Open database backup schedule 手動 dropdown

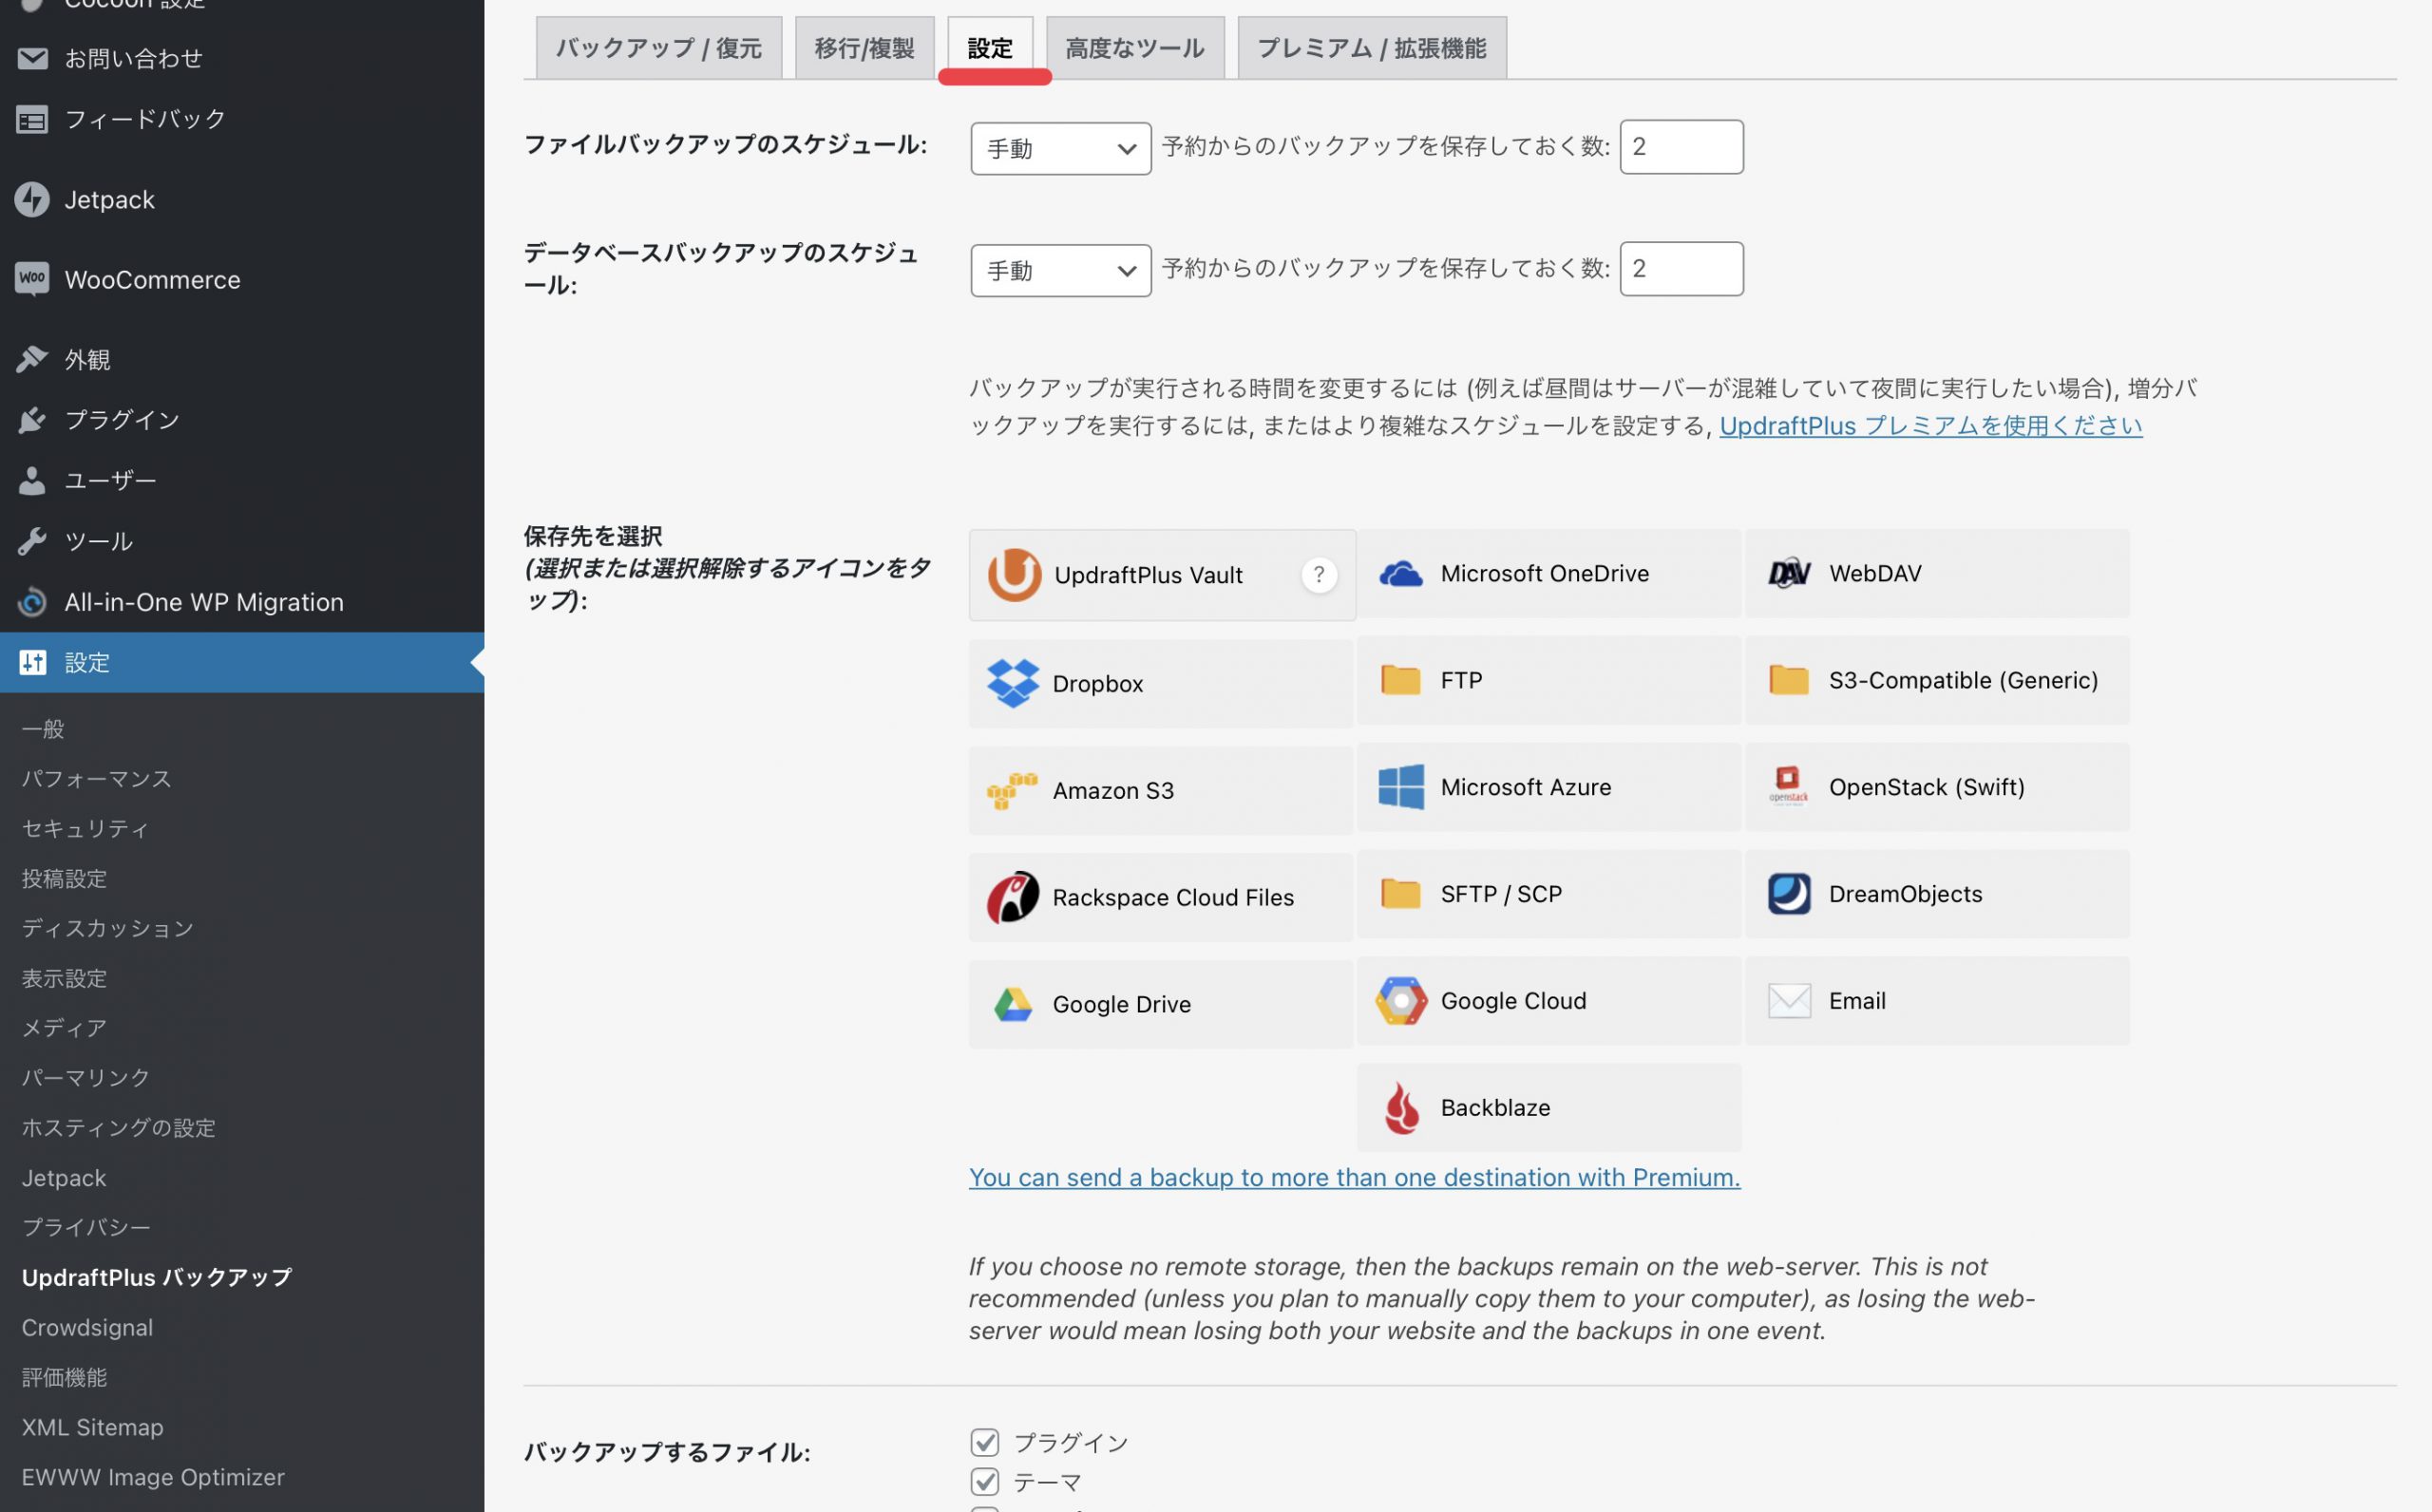[x=1060, y=270]
